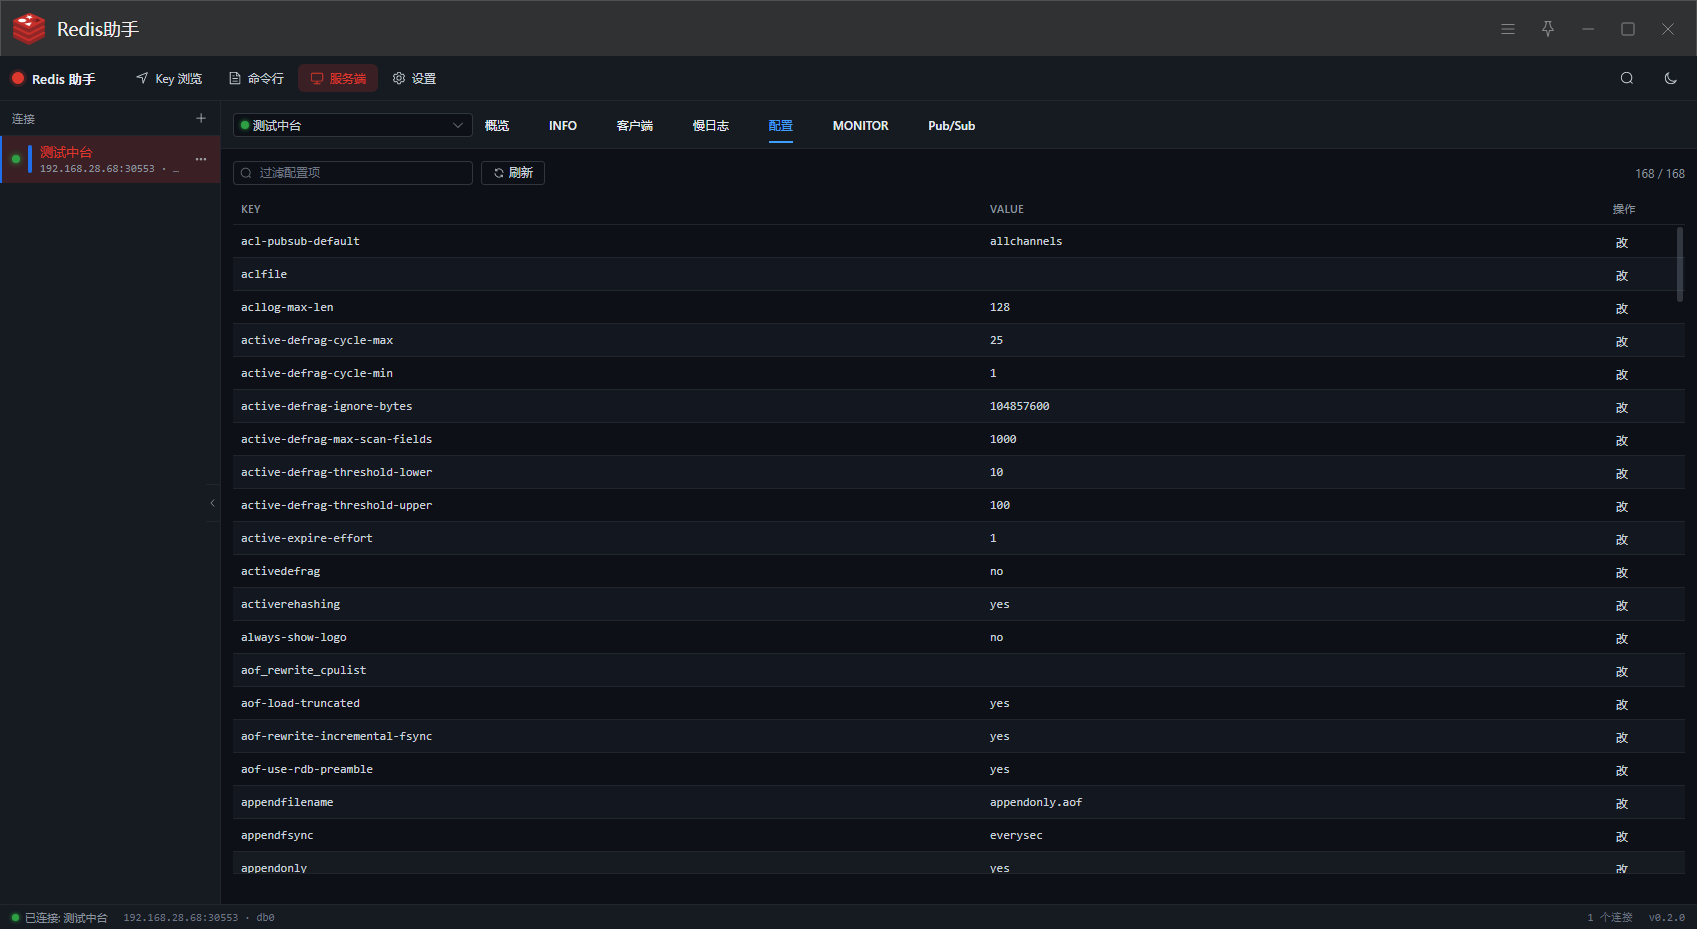Viewport: 1697px width, 929px height.
Task: Edit the activerehashing config value
Action: coord(1622,605)
